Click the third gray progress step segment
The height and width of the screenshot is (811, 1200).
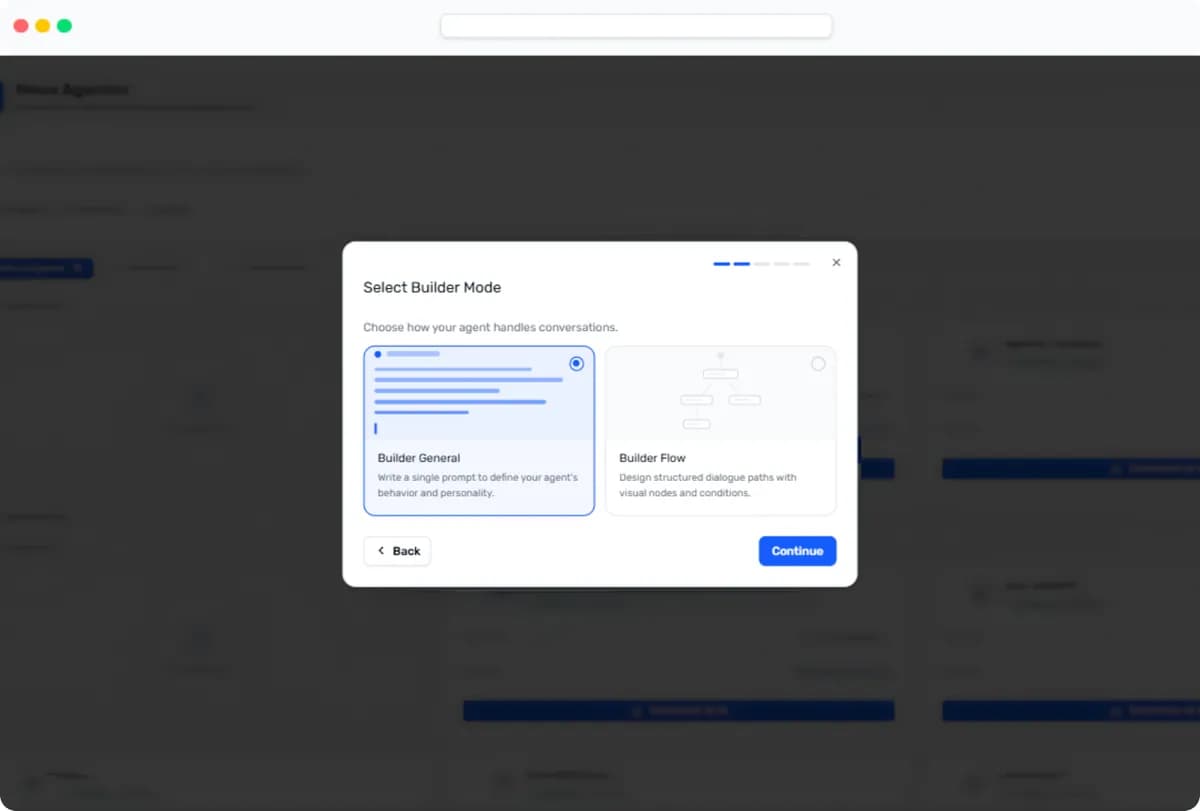tap(762, 264)
